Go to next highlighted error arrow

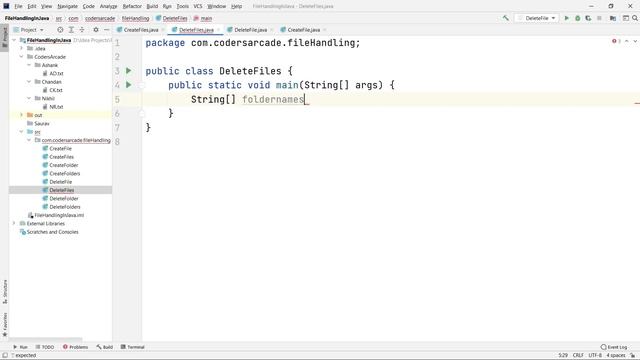635,41
